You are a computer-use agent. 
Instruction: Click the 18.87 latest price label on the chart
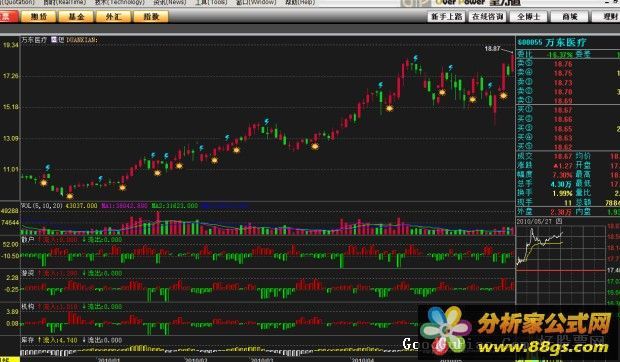(492, 49)
